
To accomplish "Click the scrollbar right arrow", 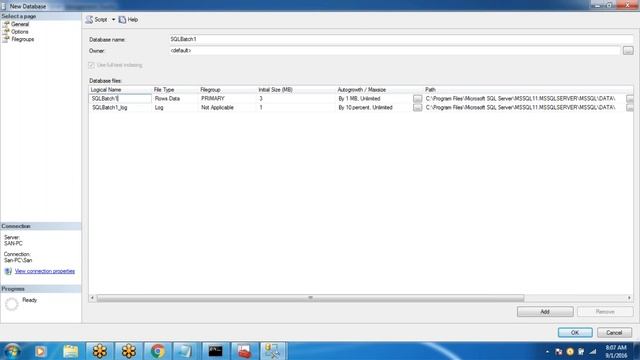I will tap(629, 298).
